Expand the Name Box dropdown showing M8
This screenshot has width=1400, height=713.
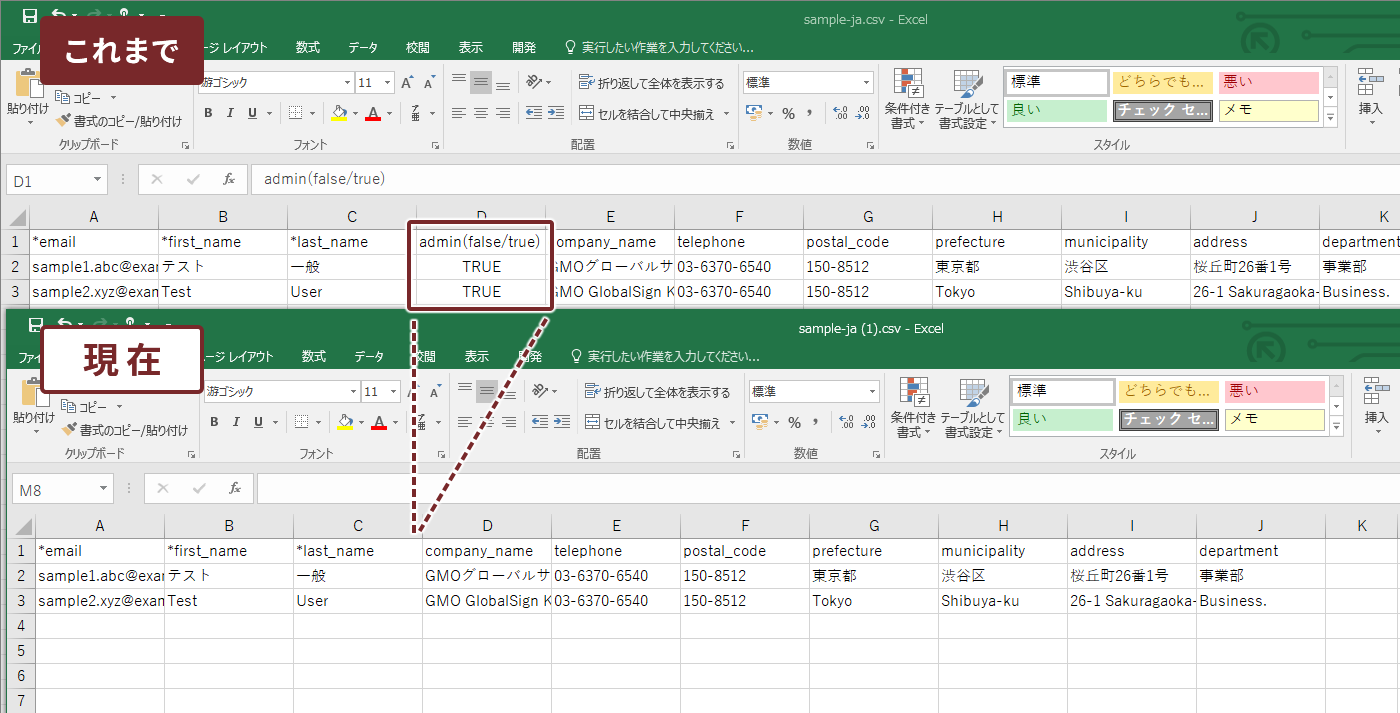click(104, 488)
